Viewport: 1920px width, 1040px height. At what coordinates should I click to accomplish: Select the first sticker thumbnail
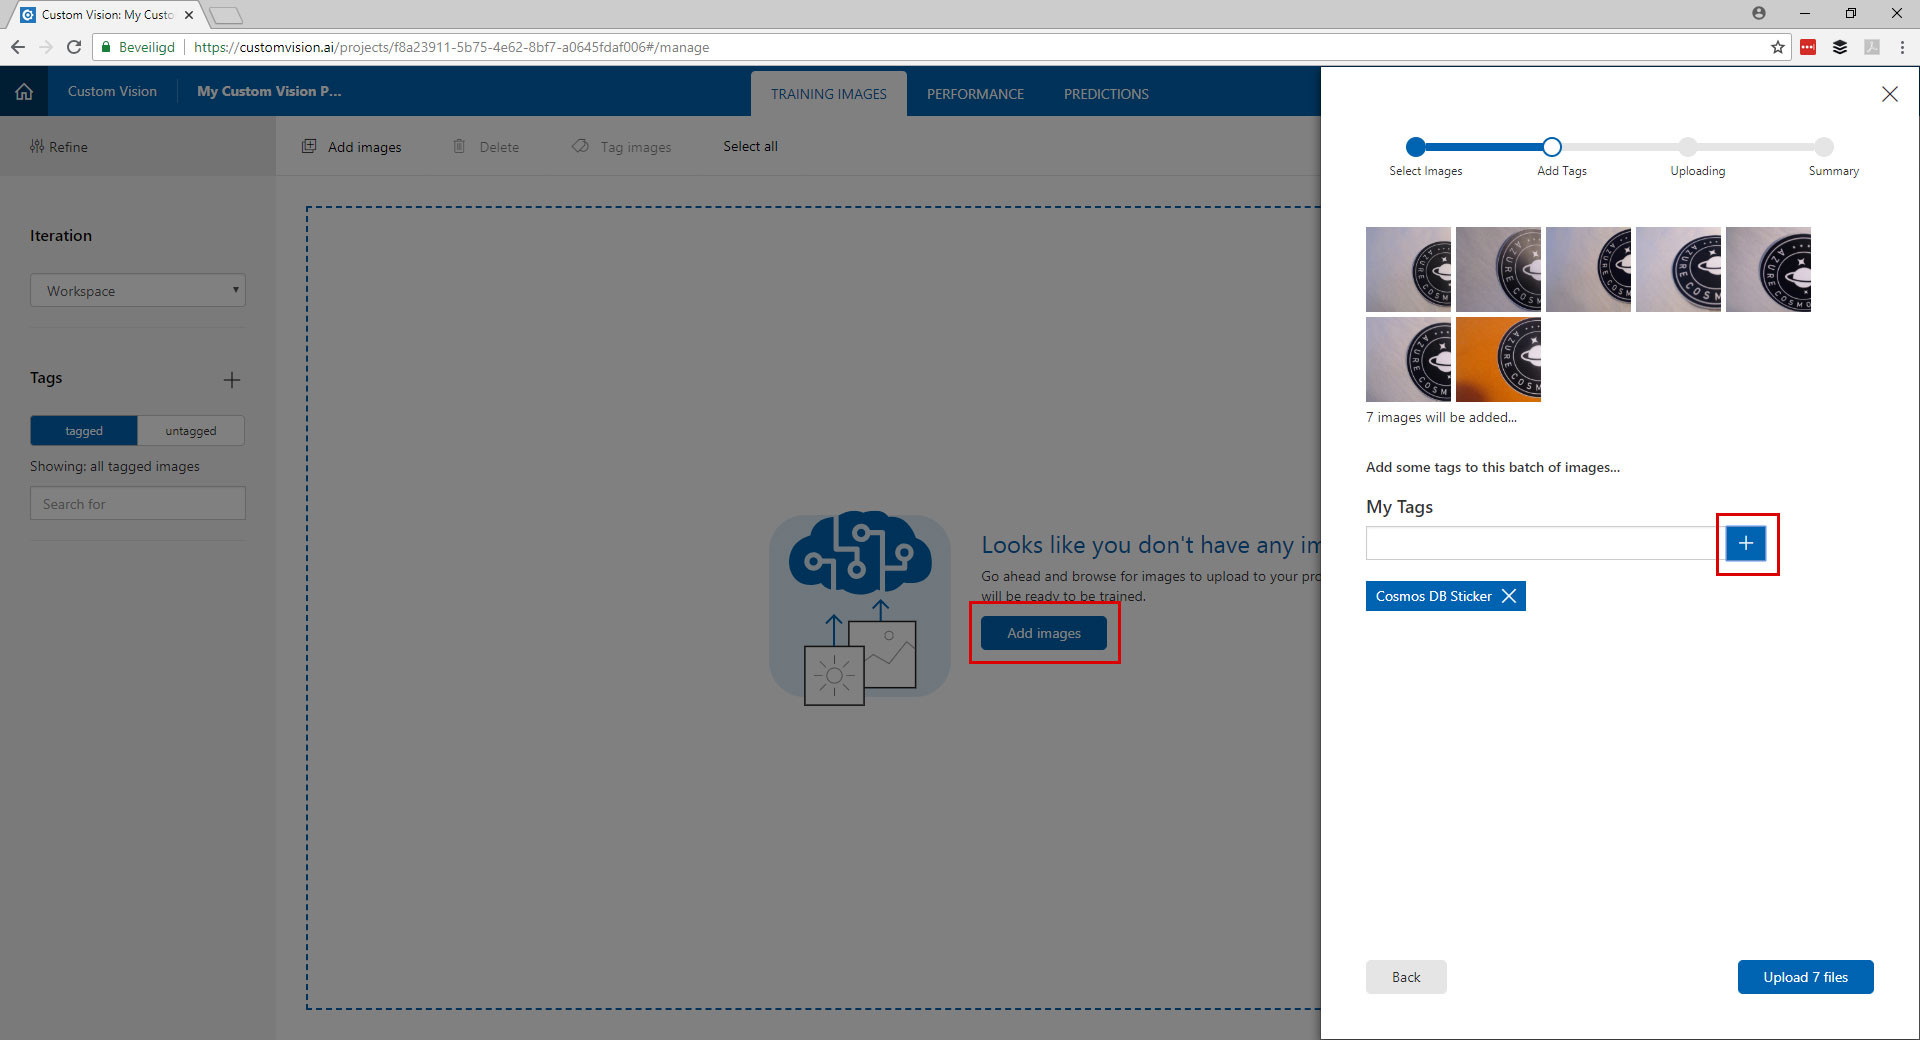(1408, 269)
